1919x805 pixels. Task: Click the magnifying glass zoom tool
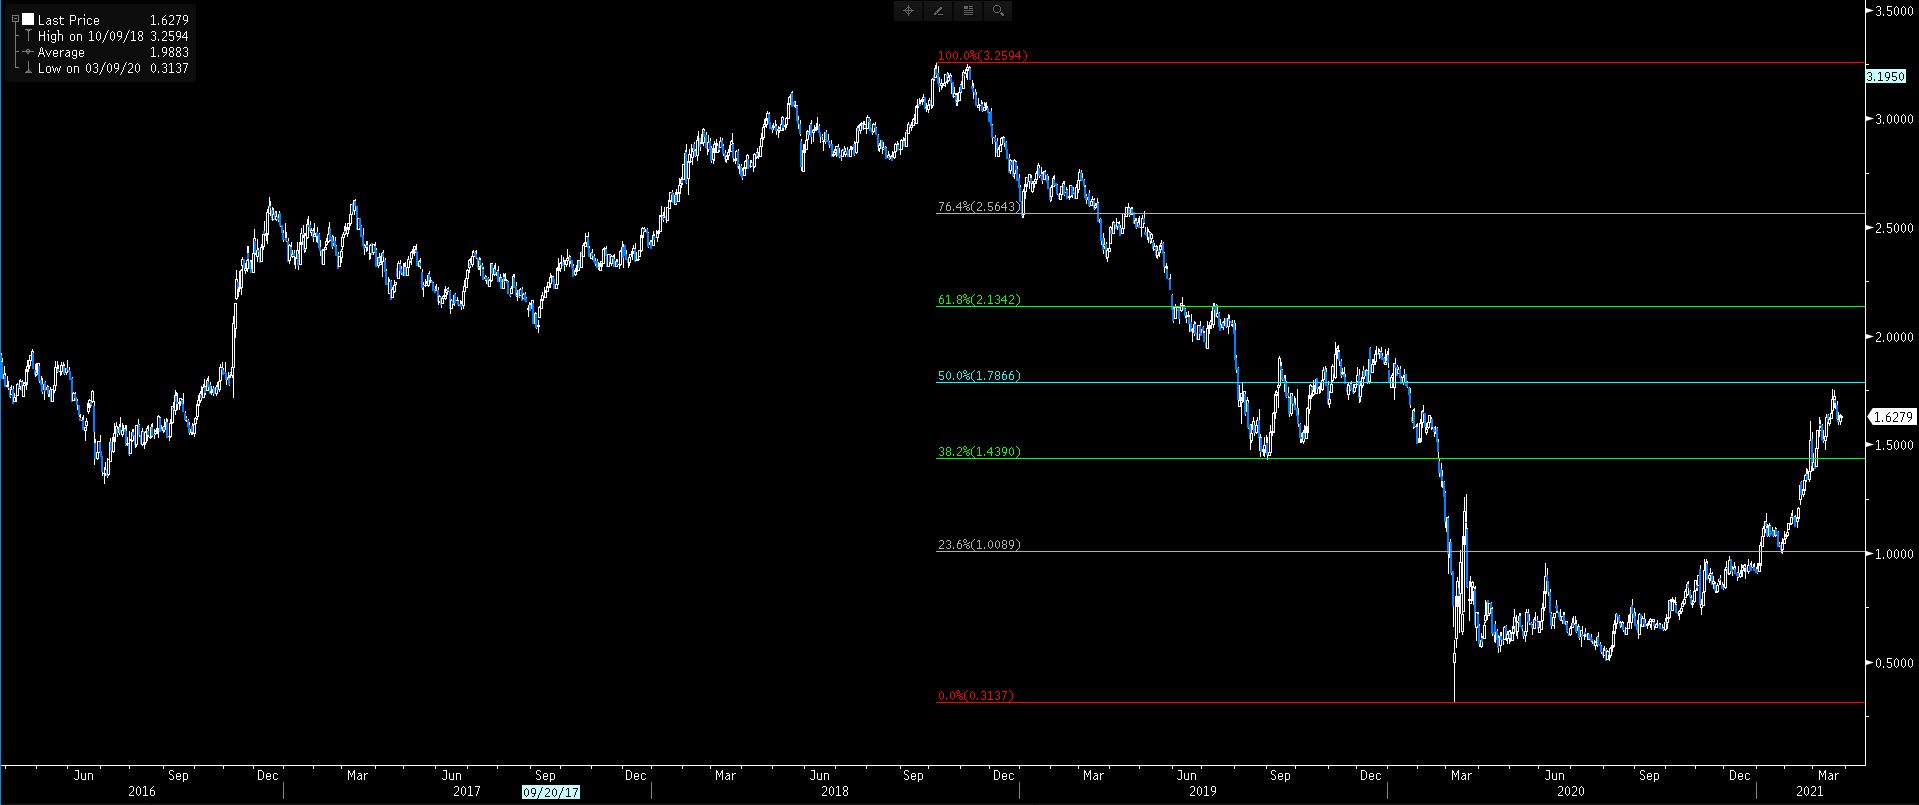[998, 11]
